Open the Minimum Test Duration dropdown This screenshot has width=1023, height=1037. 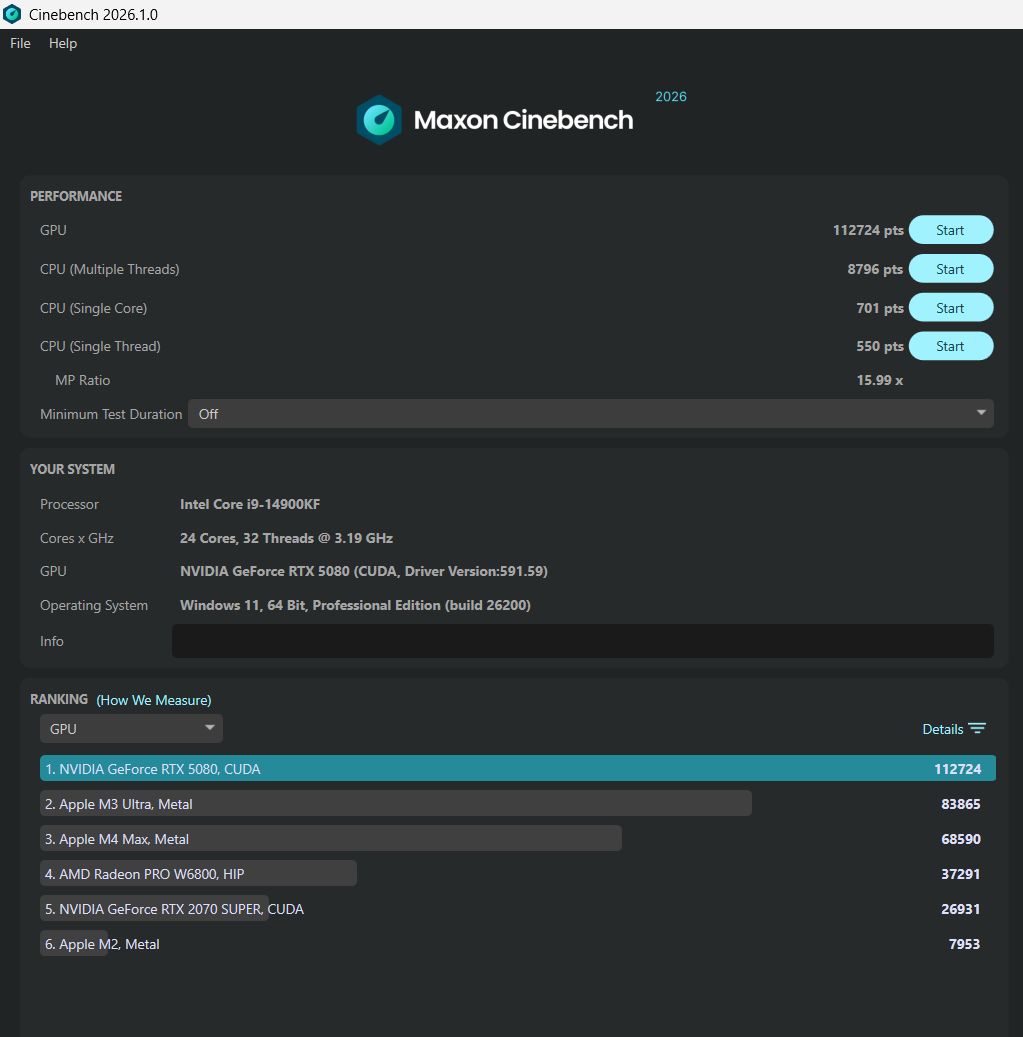point(591,413)
